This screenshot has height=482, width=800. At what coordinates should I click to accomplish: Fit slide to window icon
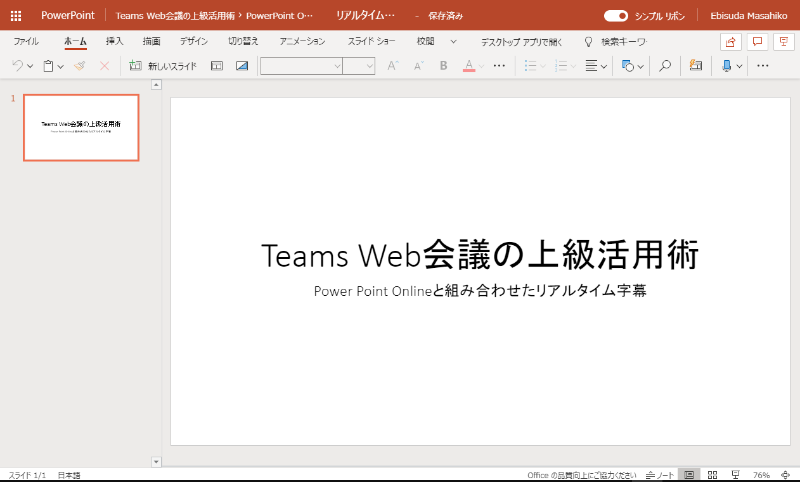784,474
